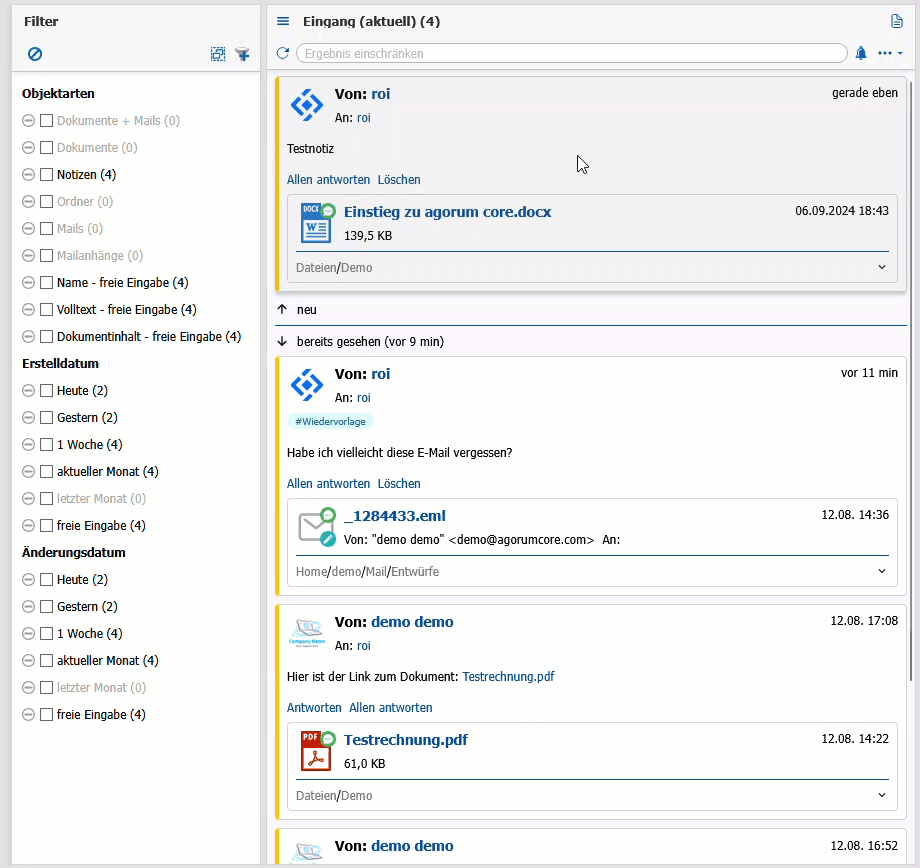
Task: Open the Testrechnung.pdf inline text link
Action: [x=508, y=677]
